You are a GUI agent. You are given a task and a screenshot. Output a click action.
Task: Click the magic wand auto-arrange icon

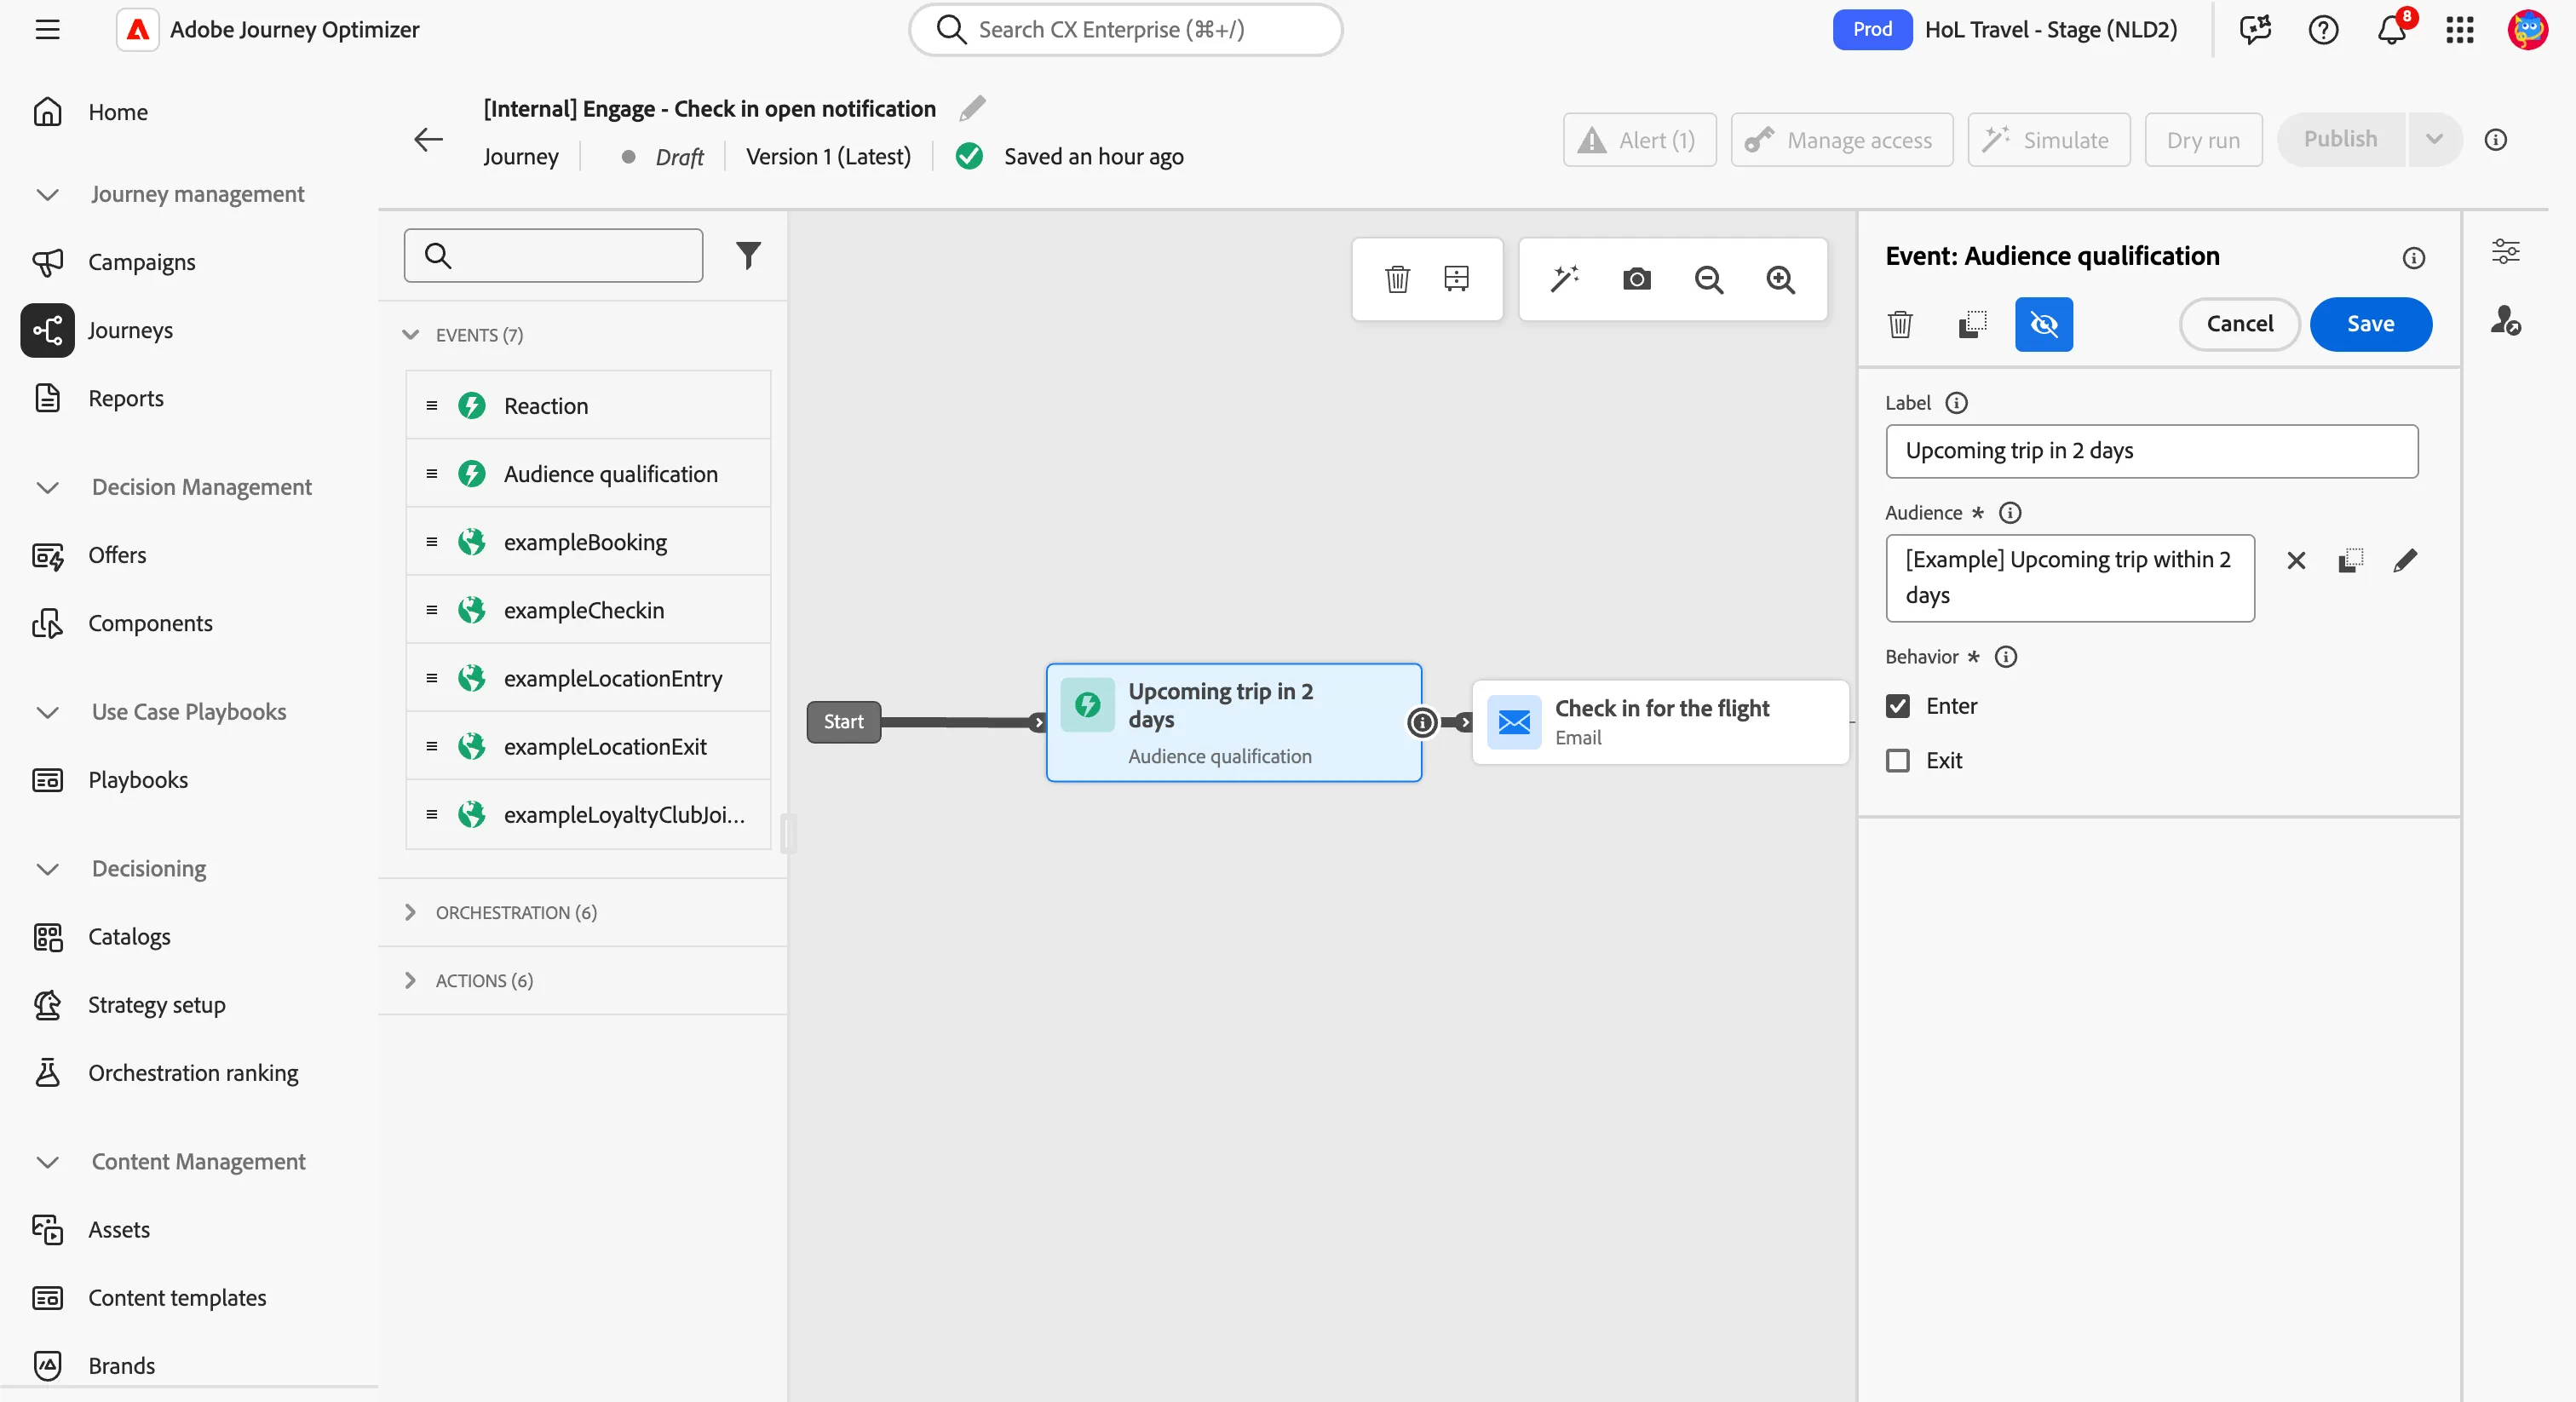pos(1565,279)
